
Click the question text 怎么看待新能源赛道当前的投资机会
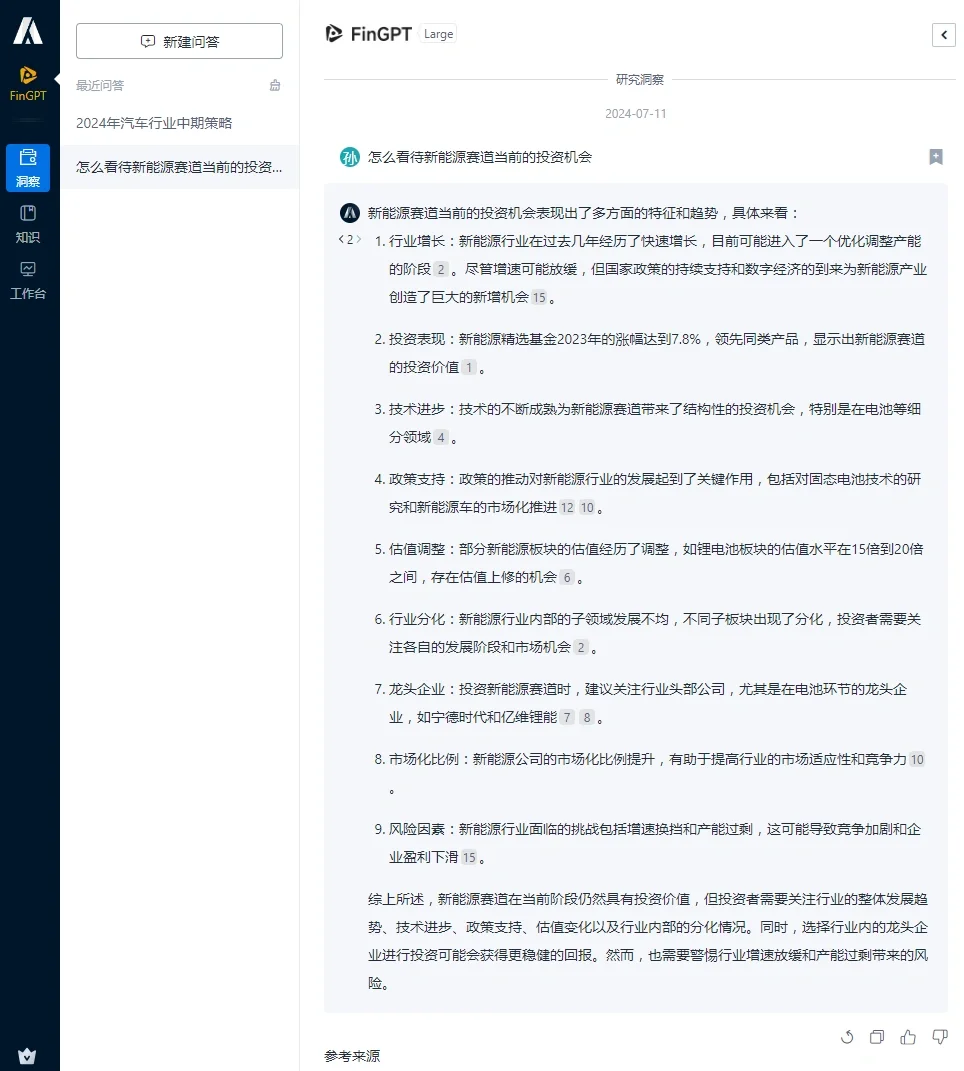pyautogui.click(x=480, y=157)
